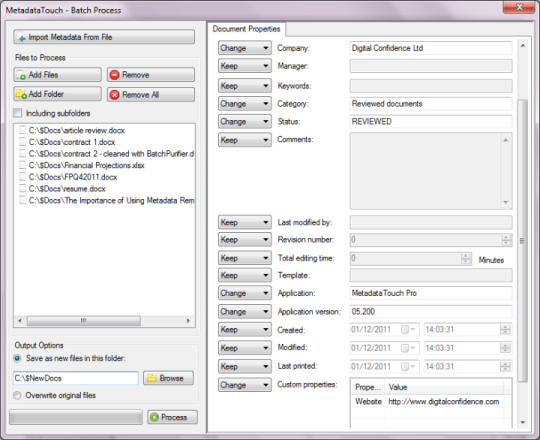The height and width of the screenshot is (440, 540).
Task: Click the Browse button
Action: [168, 378]
